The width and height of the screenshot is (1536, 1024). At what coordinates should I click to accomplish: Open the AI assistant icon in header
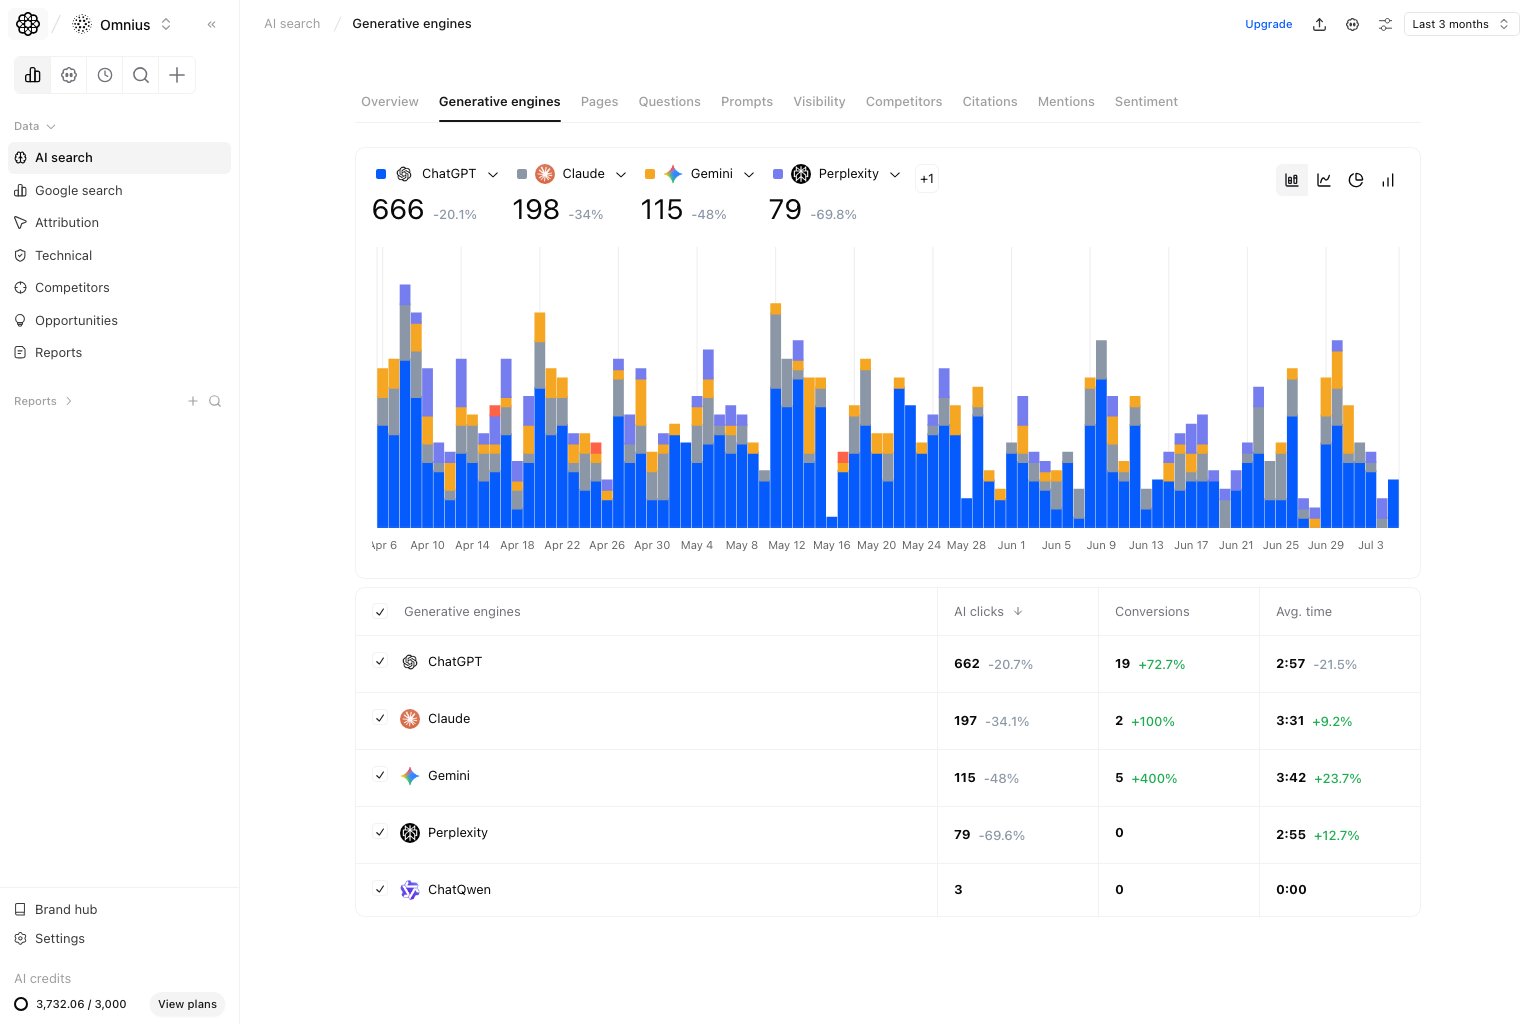coord(1352,24)
